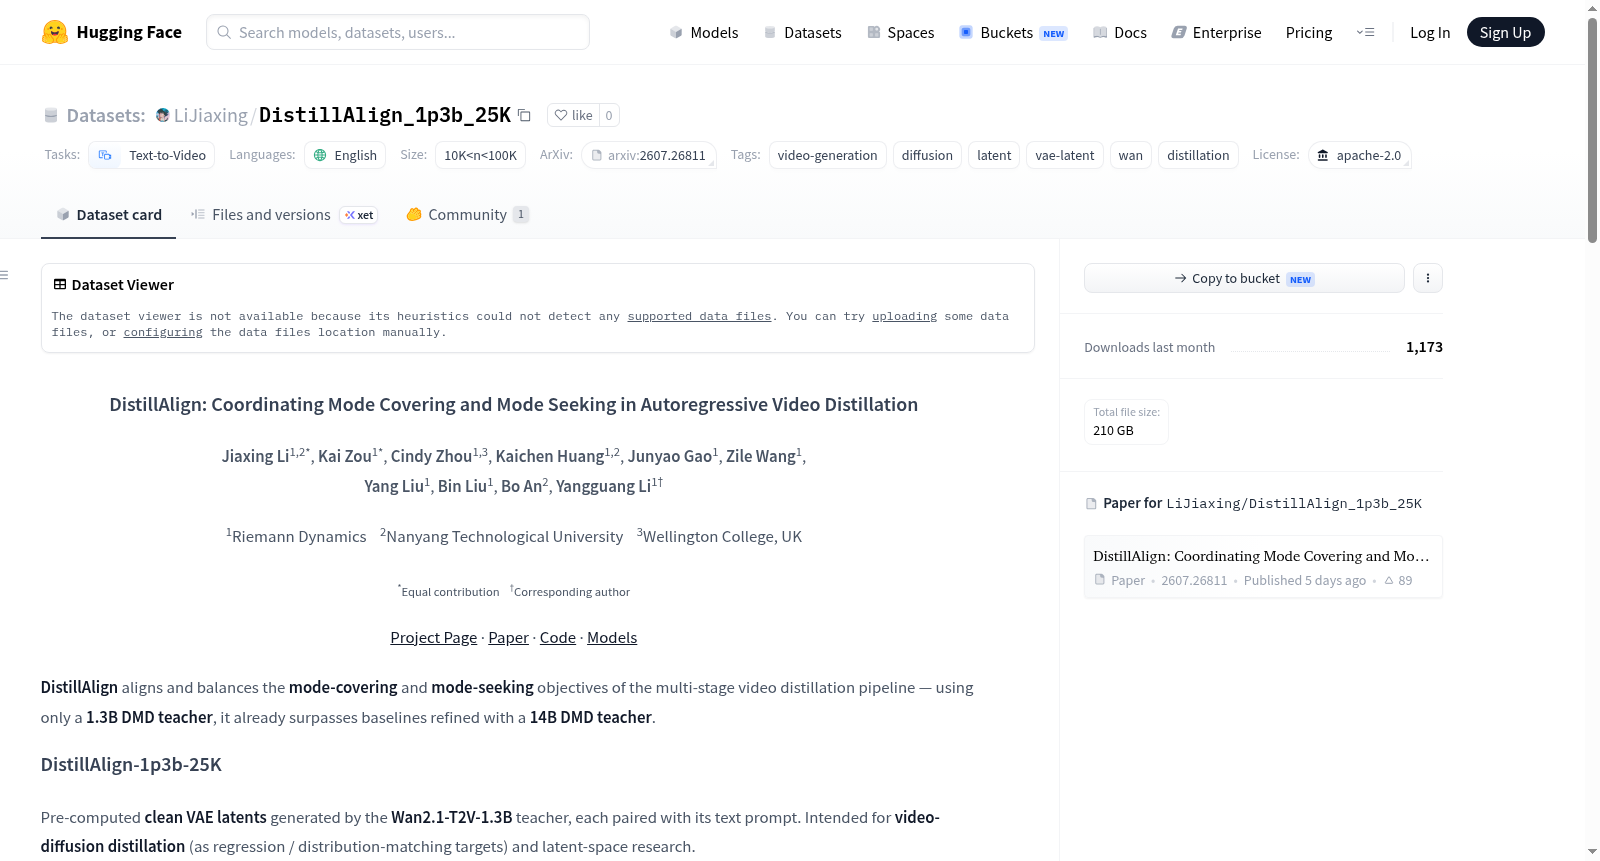
Task: Switch to Files and versions tab
Action: [284, 214]
